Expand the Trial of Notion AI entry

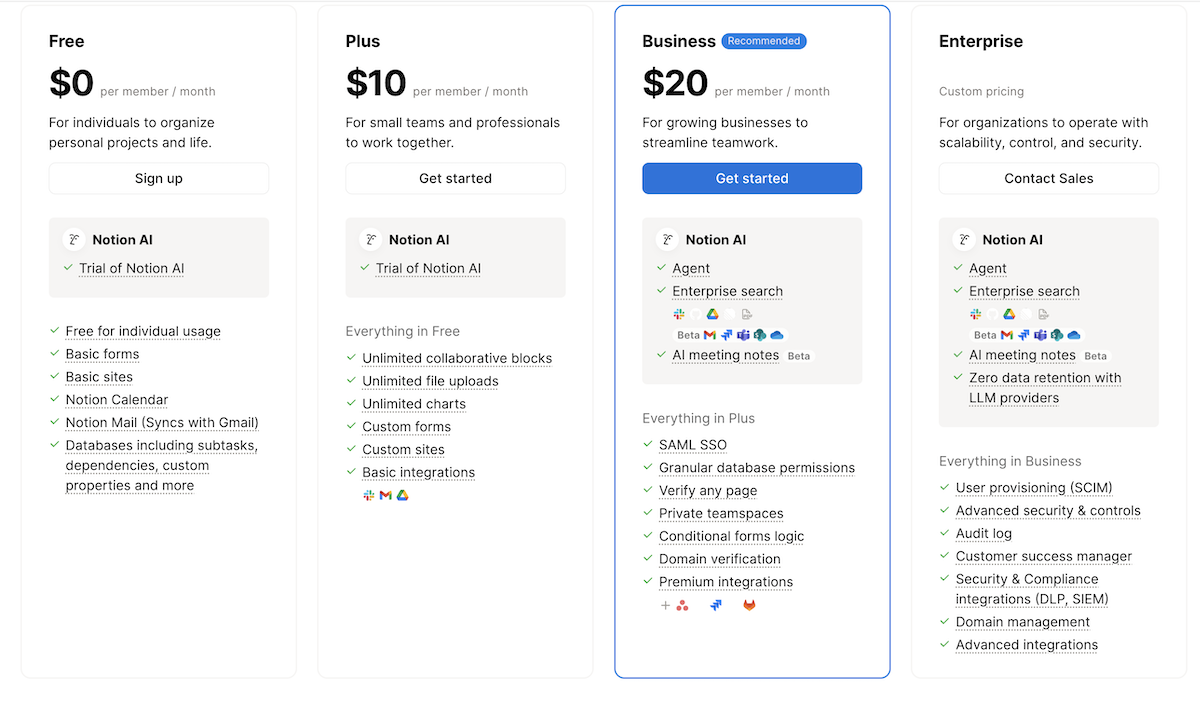click(x=131, y=268)
